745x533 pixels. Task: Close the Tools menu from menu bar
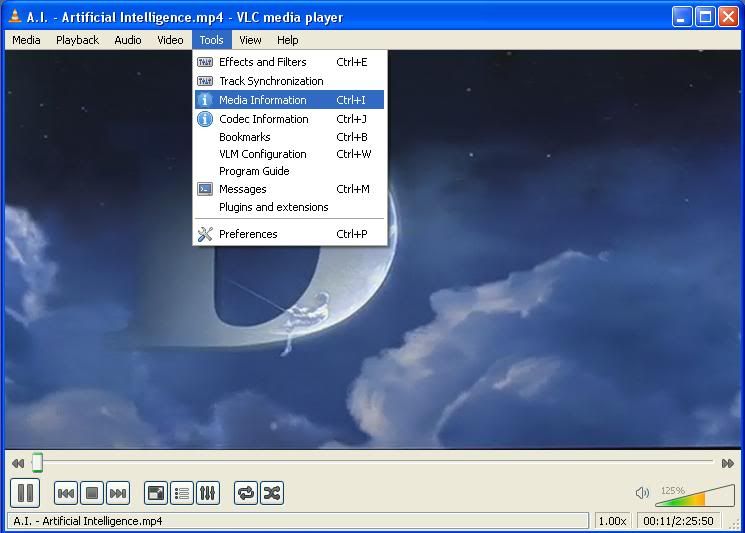[x=211, y=40]
